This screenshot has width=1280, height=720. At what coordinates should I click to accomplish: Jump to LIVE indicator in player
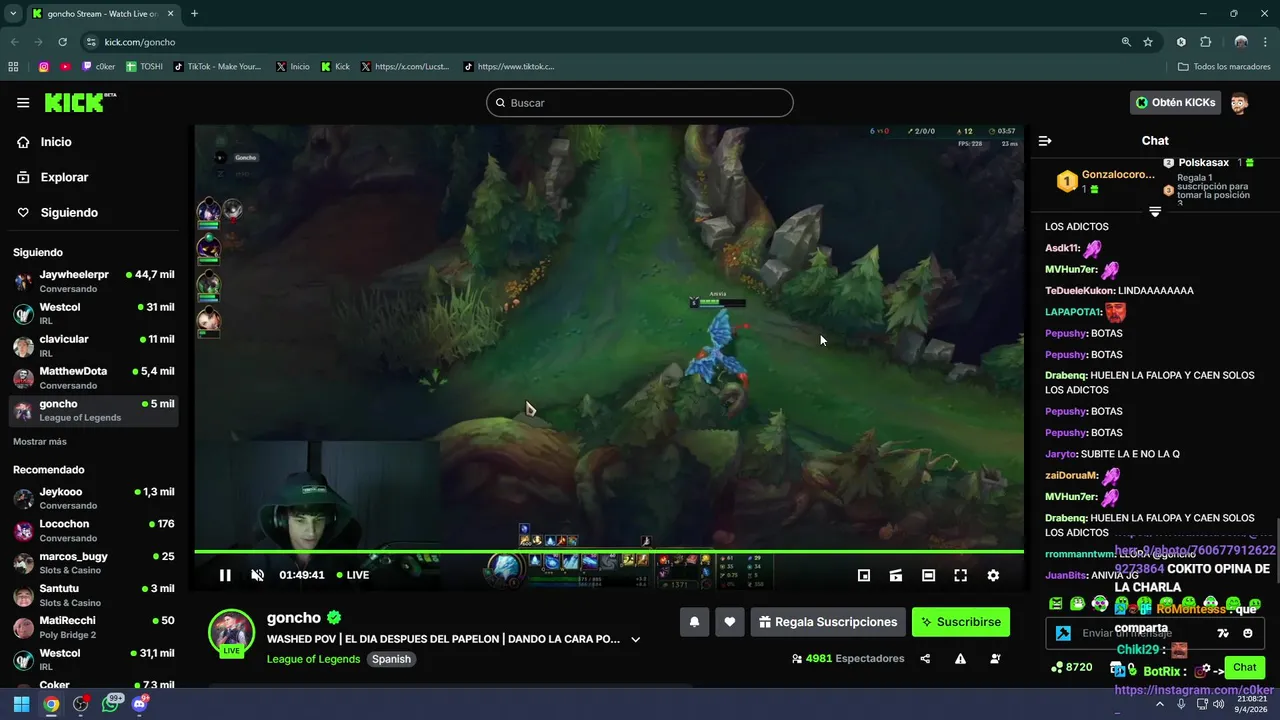coord(353,575)
